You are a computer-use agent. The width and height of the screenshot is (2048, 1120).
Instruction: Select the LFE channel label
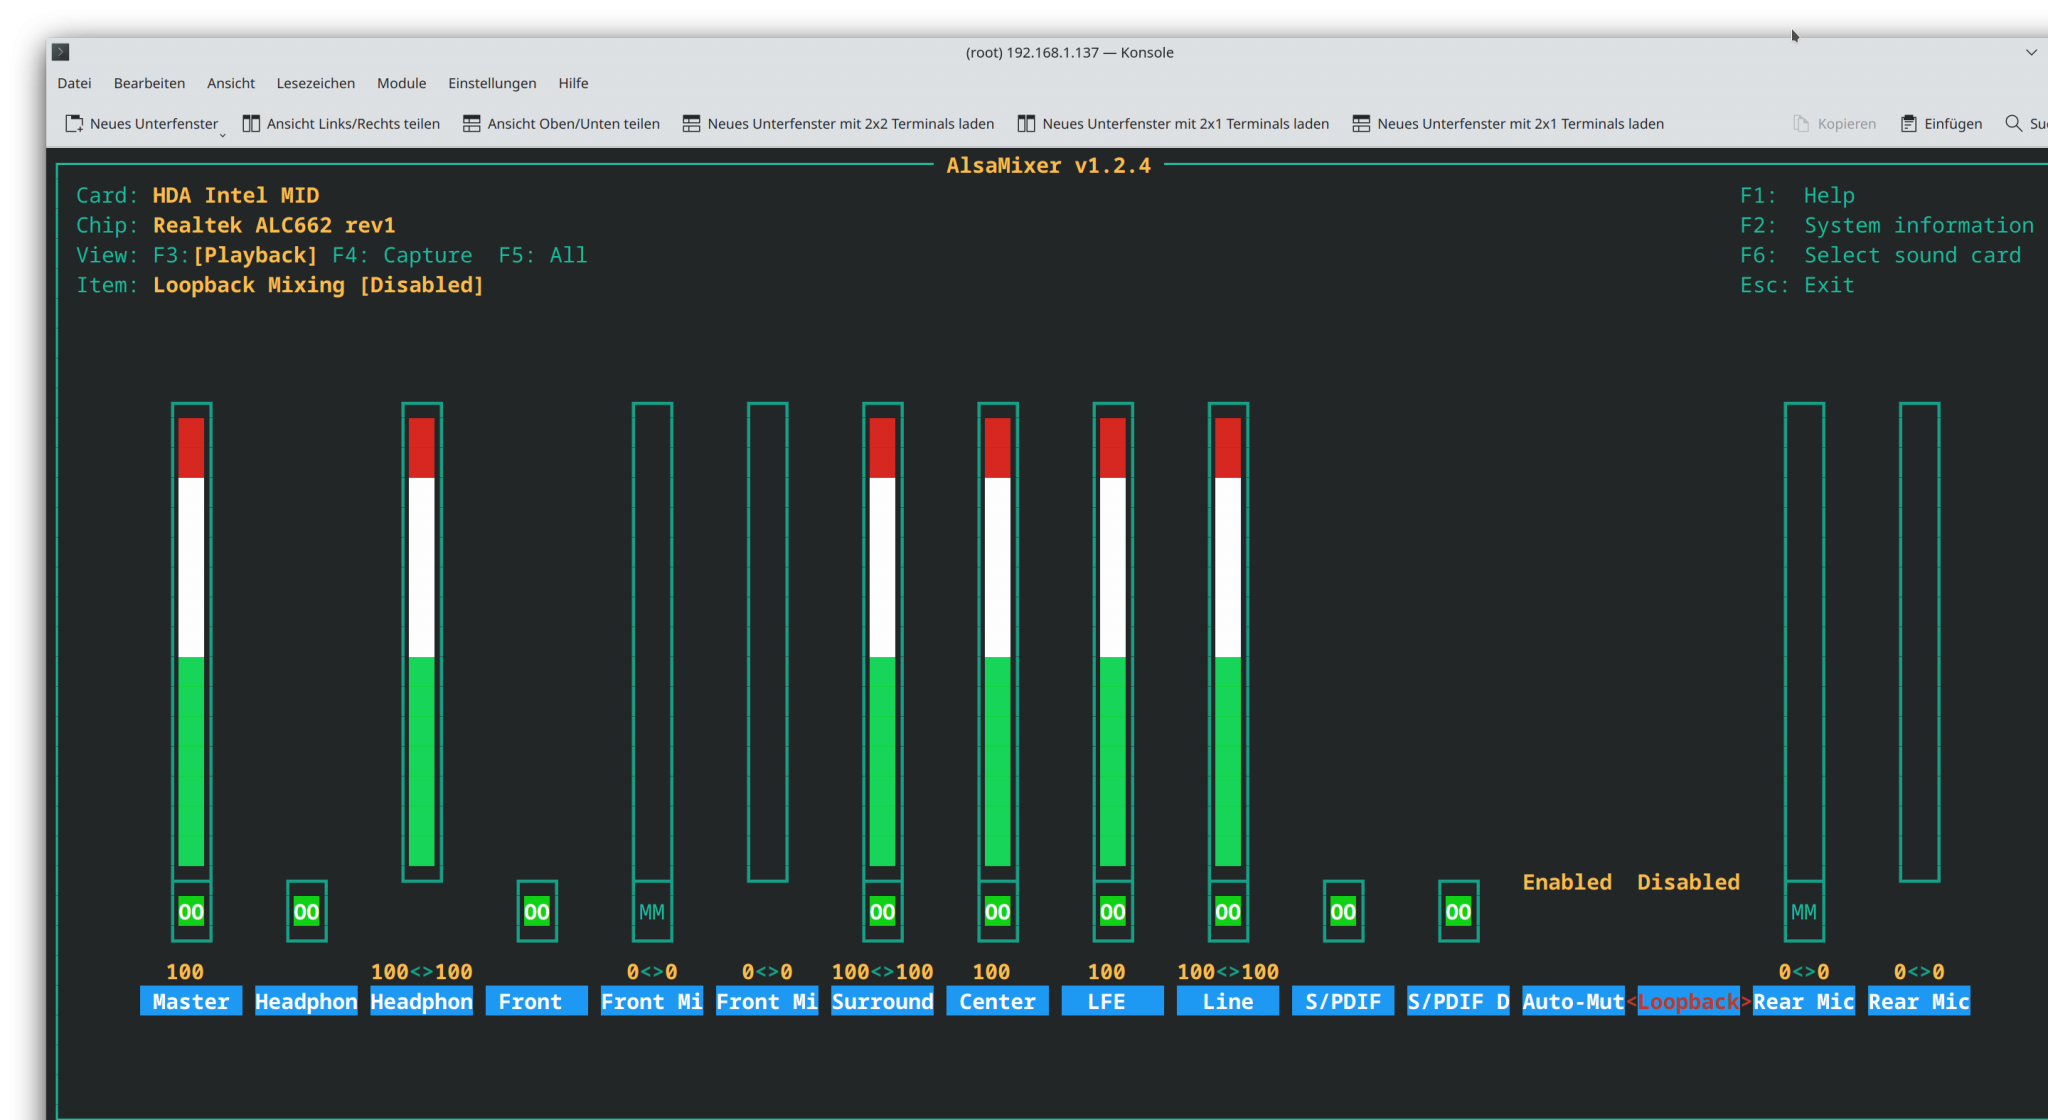tap(1112, 1001)
